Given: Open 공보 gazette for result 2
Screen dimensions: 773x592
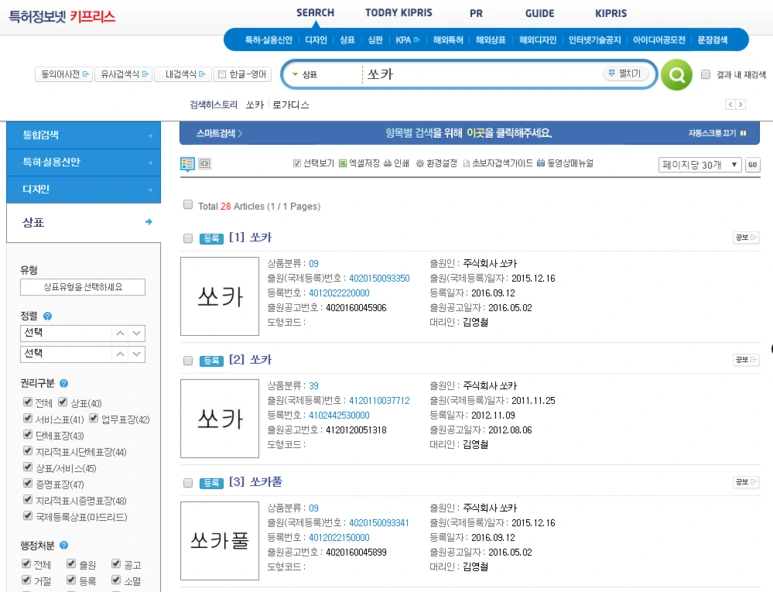Looking at the screenshot, I should coord(745,360).
